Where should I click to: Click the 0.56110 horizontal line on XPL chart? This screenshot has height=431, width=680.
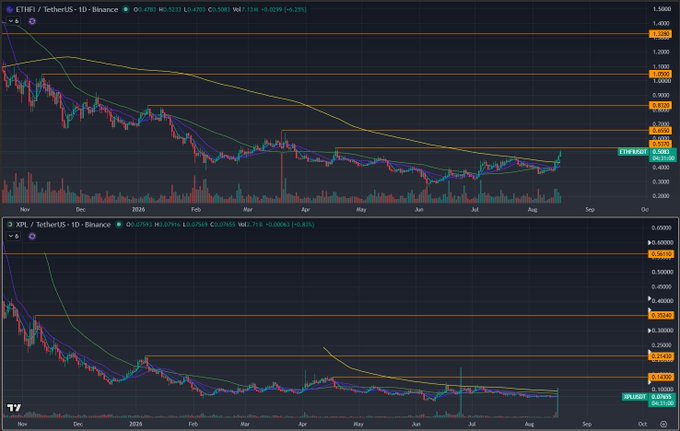pos(325,254)
